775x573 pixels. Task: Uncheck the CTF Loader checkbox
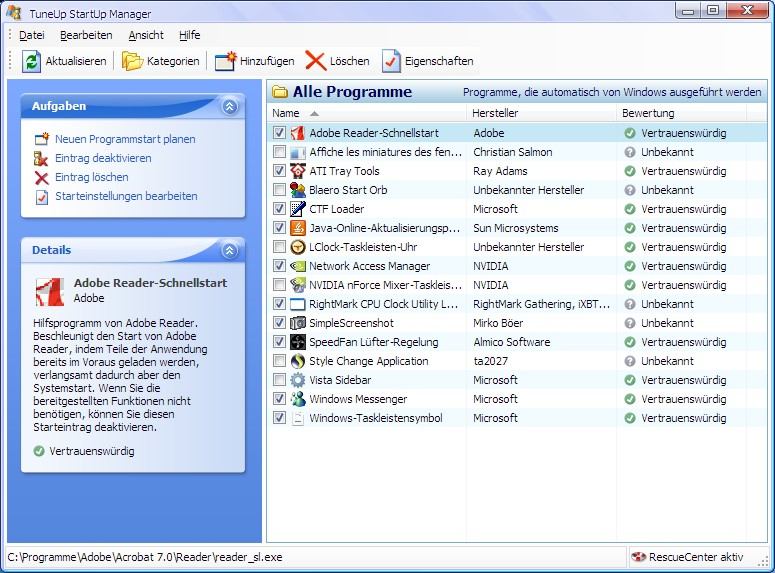coord(279,209)
